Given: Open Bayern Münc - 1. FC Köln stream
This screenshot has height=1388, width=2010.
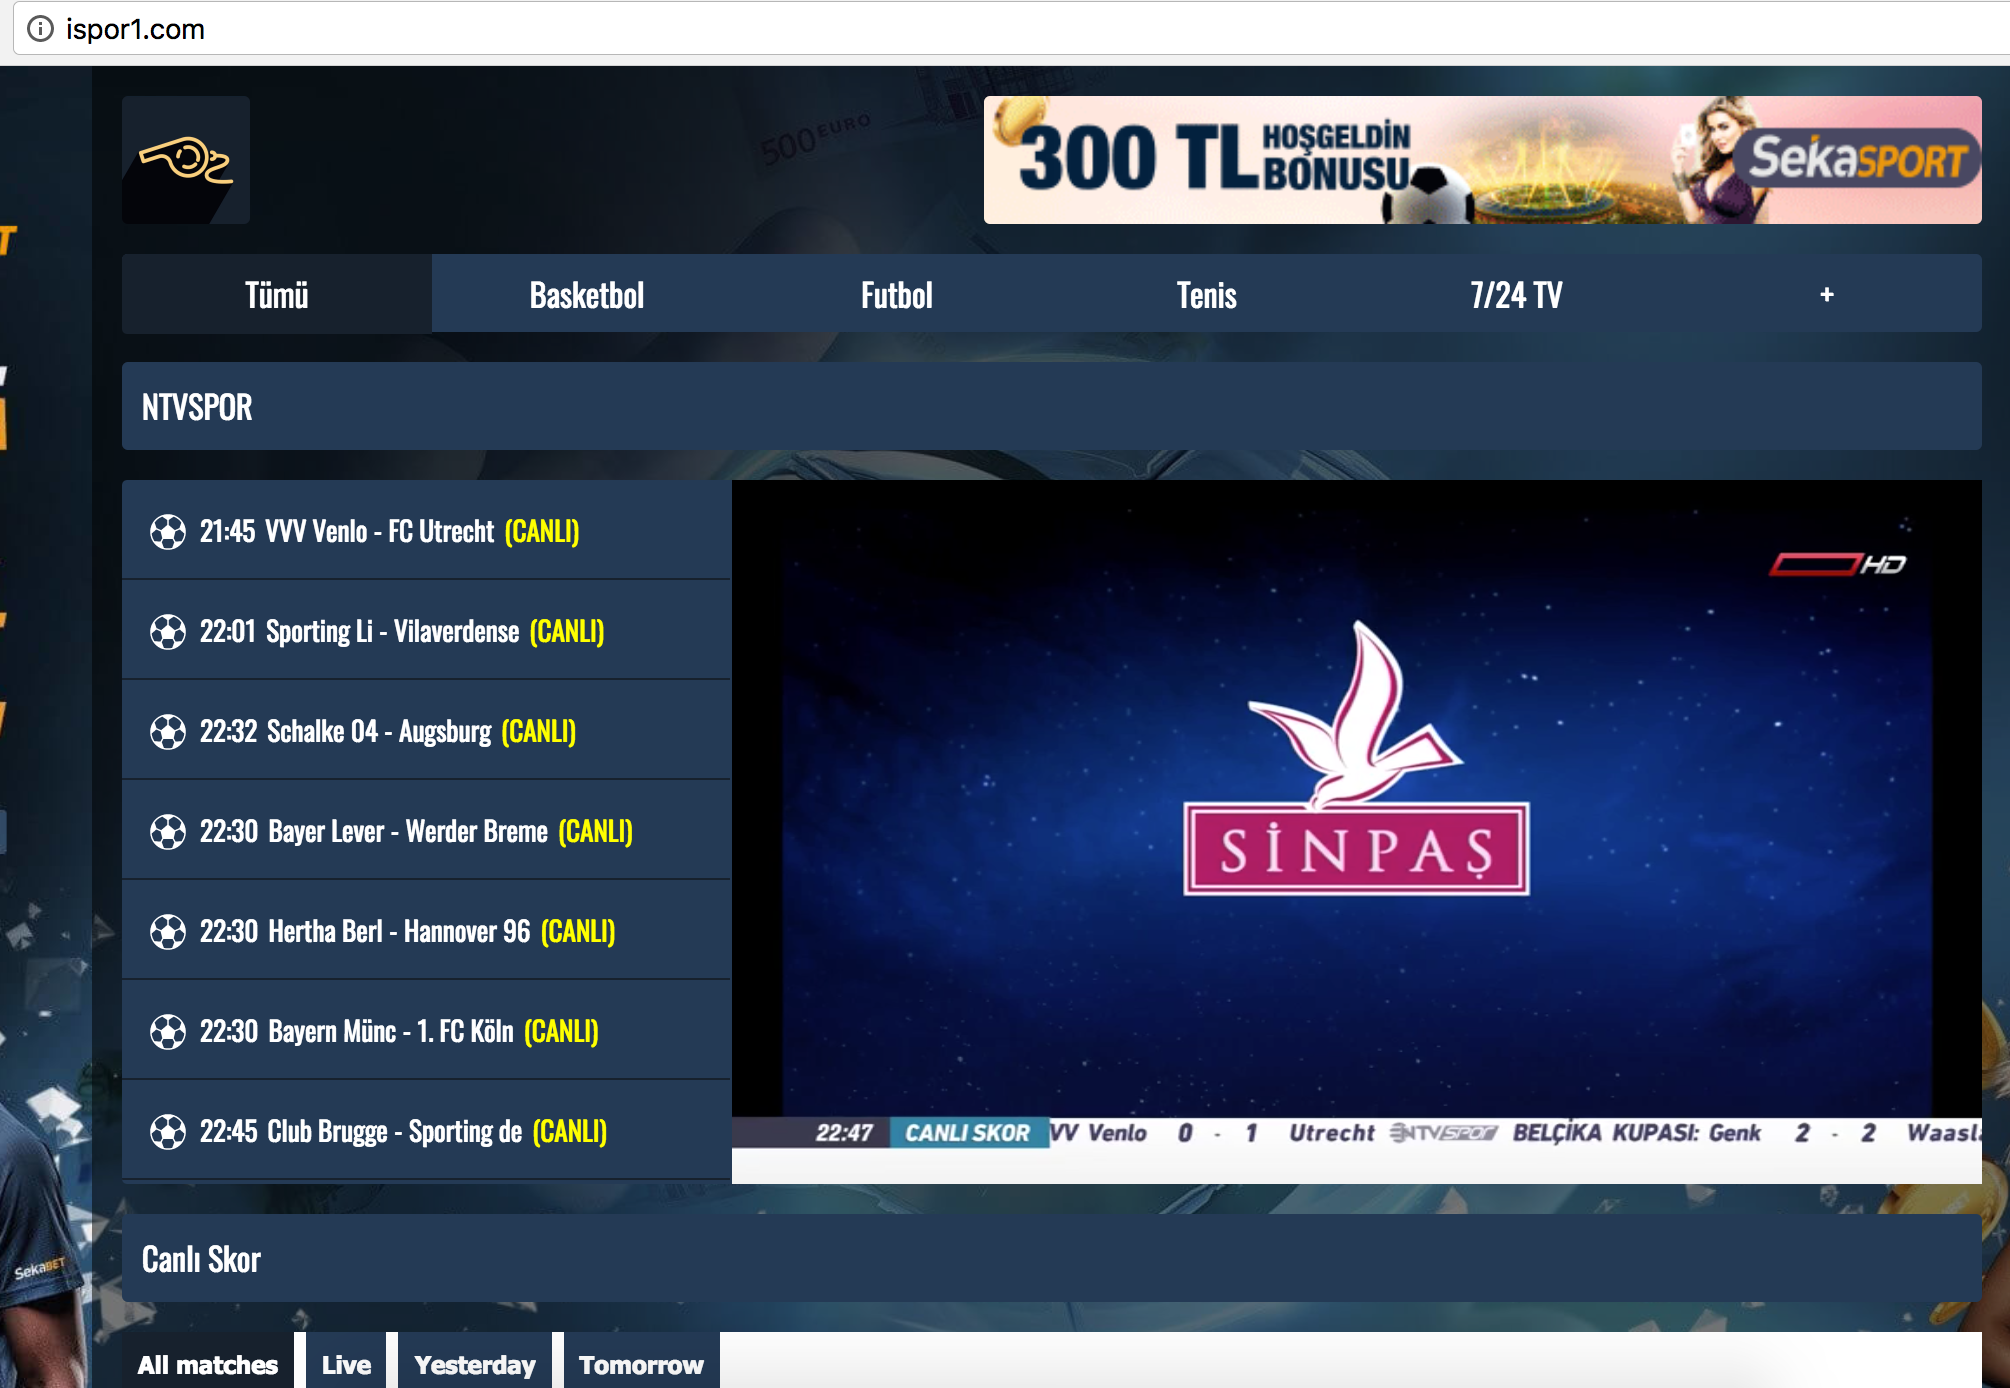Looking at the screenshot, I should click(x=426, y=1030).
